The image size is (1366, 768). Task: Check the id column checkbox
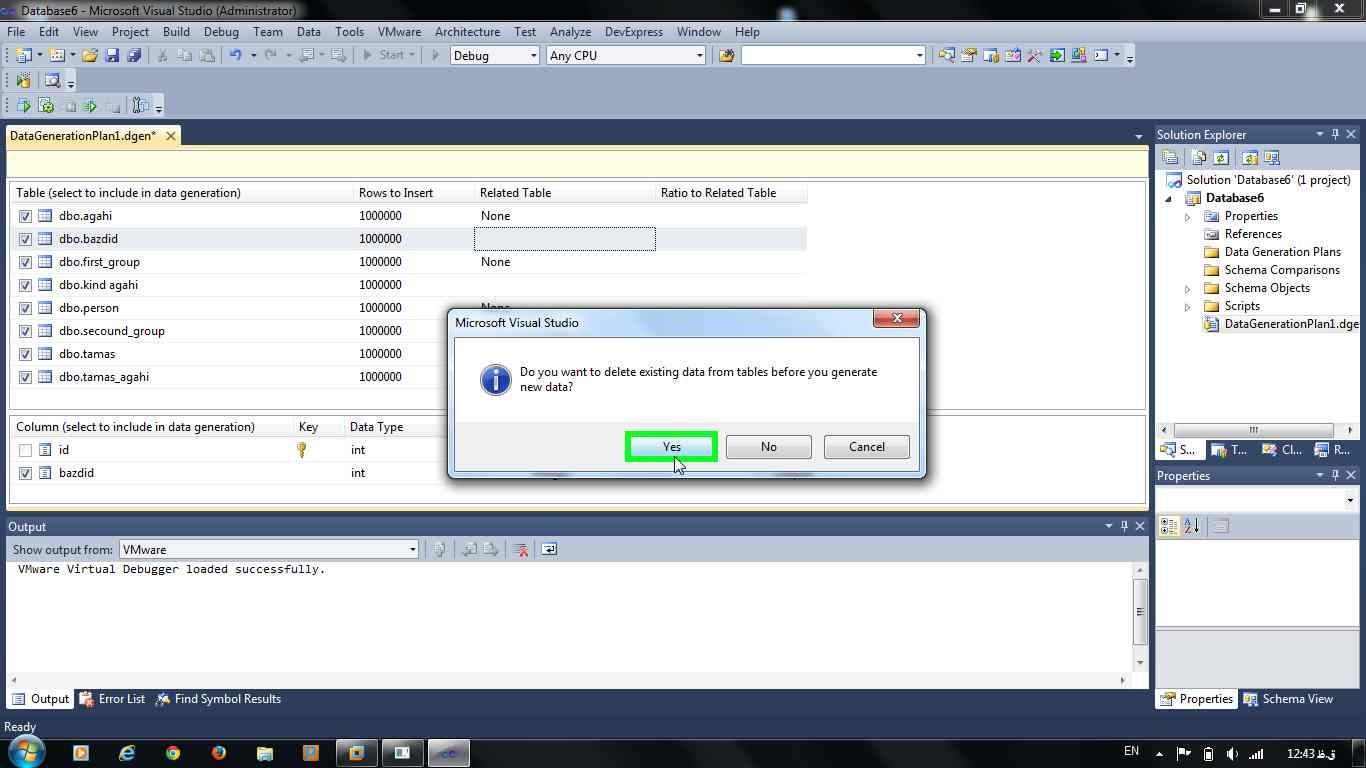point(25,450)
